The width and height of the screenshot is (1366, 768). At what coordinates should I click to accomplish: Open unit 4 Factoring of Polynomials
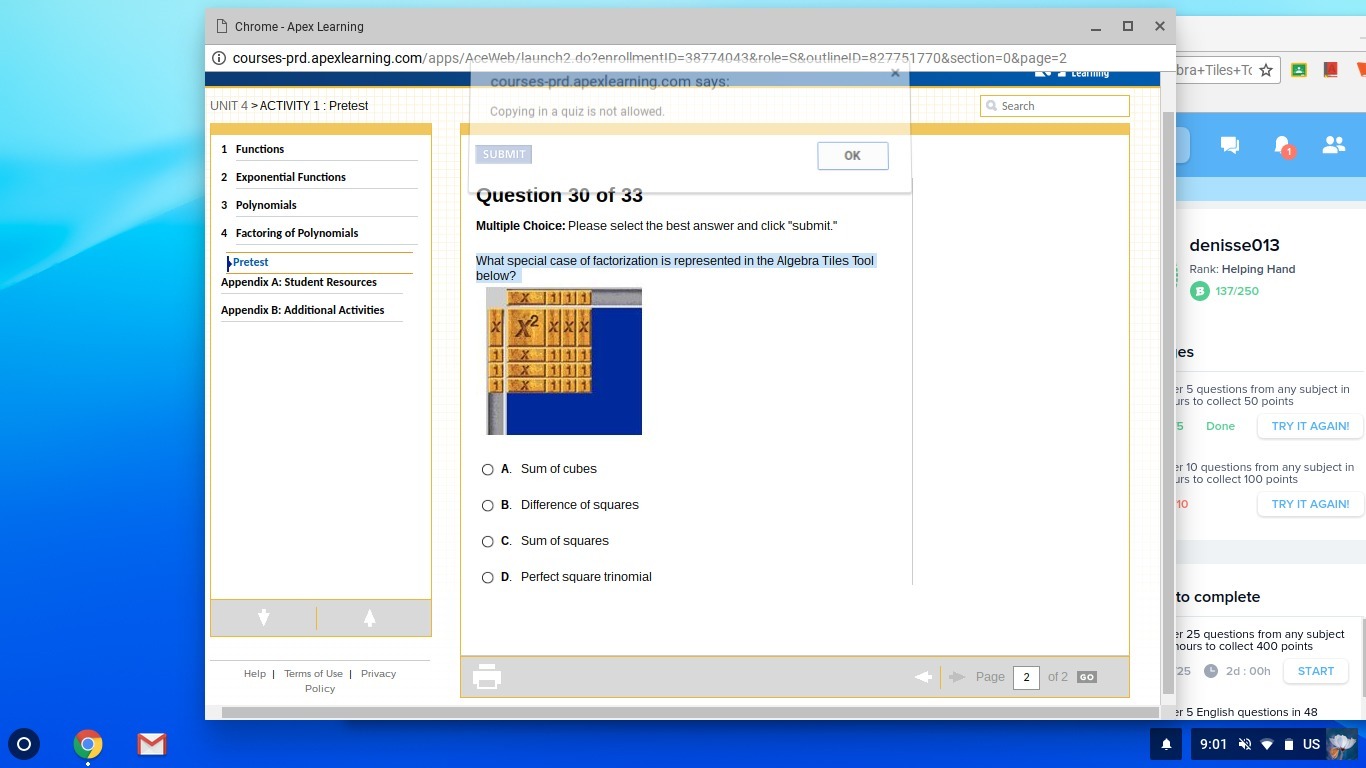click(x=297, y=233)
